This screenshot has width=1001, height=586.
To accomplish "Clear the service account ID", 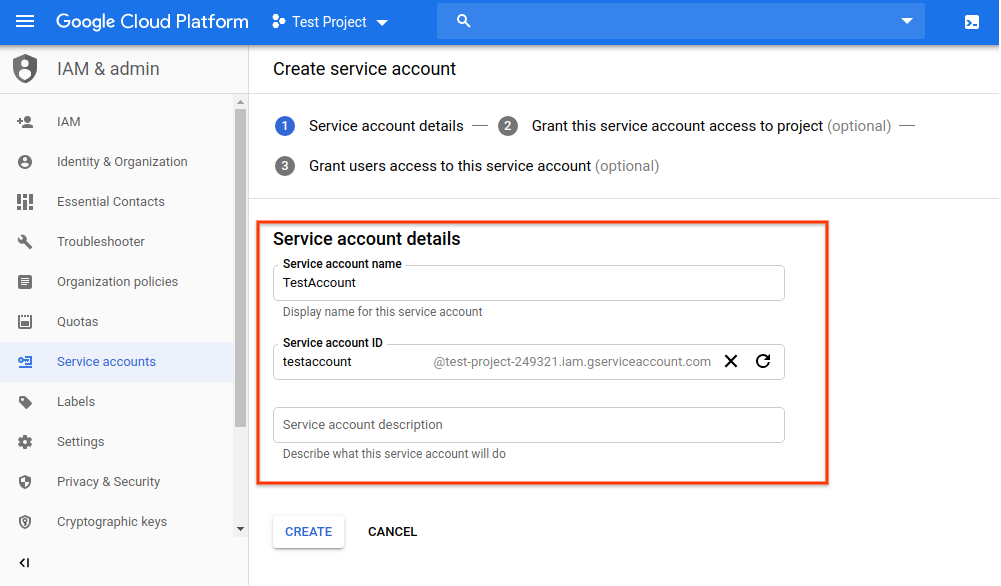I will pos(731,361).
